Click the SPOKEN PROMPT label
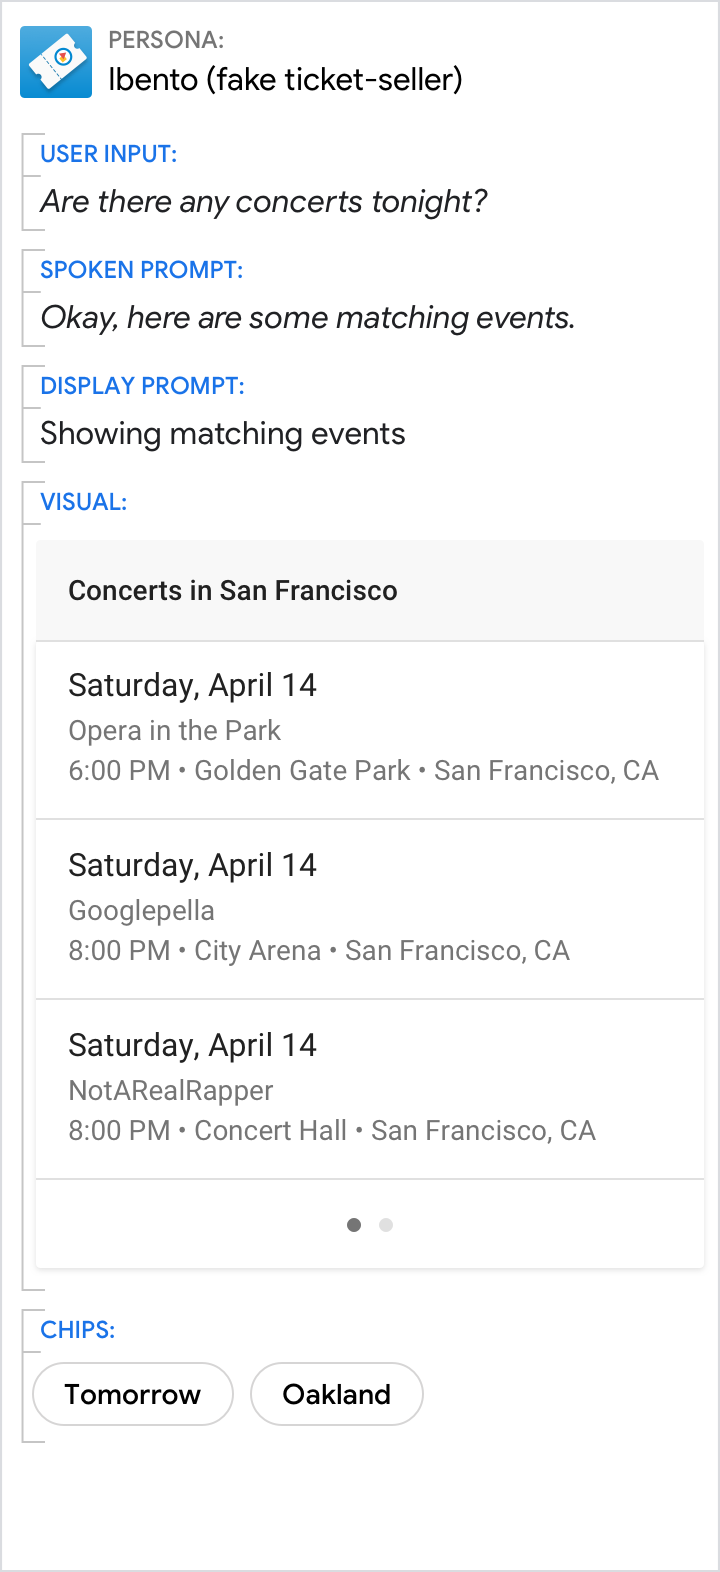Viewport: 720px width, 1572px height. [x=142, y=270]
